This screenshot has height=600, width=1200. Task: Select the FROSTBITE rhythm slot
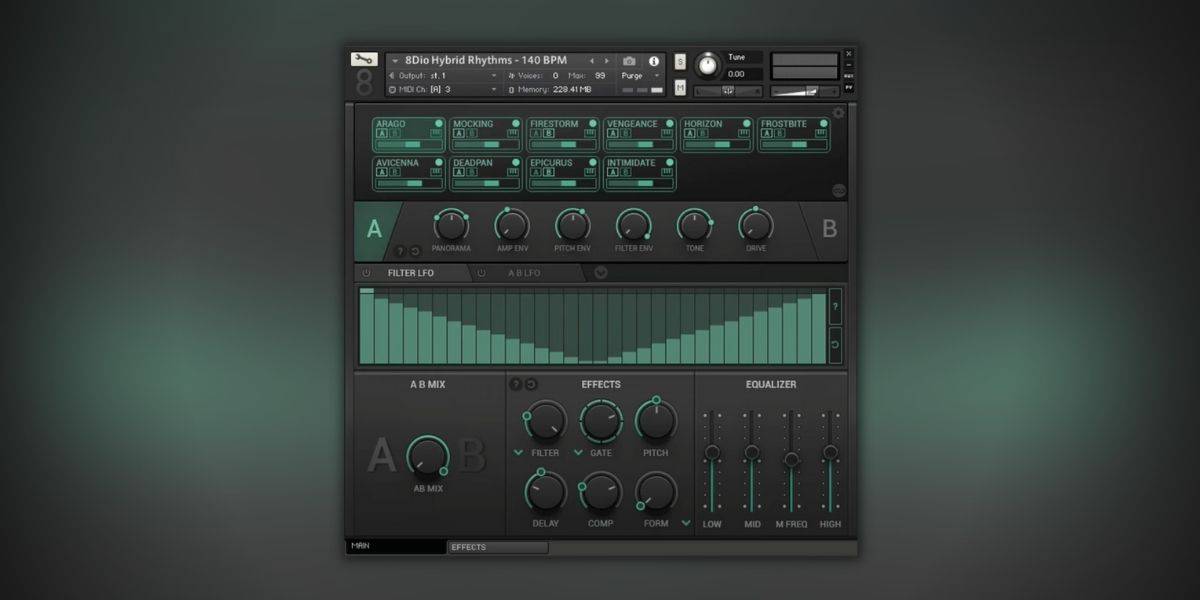[x=794, y=134]
